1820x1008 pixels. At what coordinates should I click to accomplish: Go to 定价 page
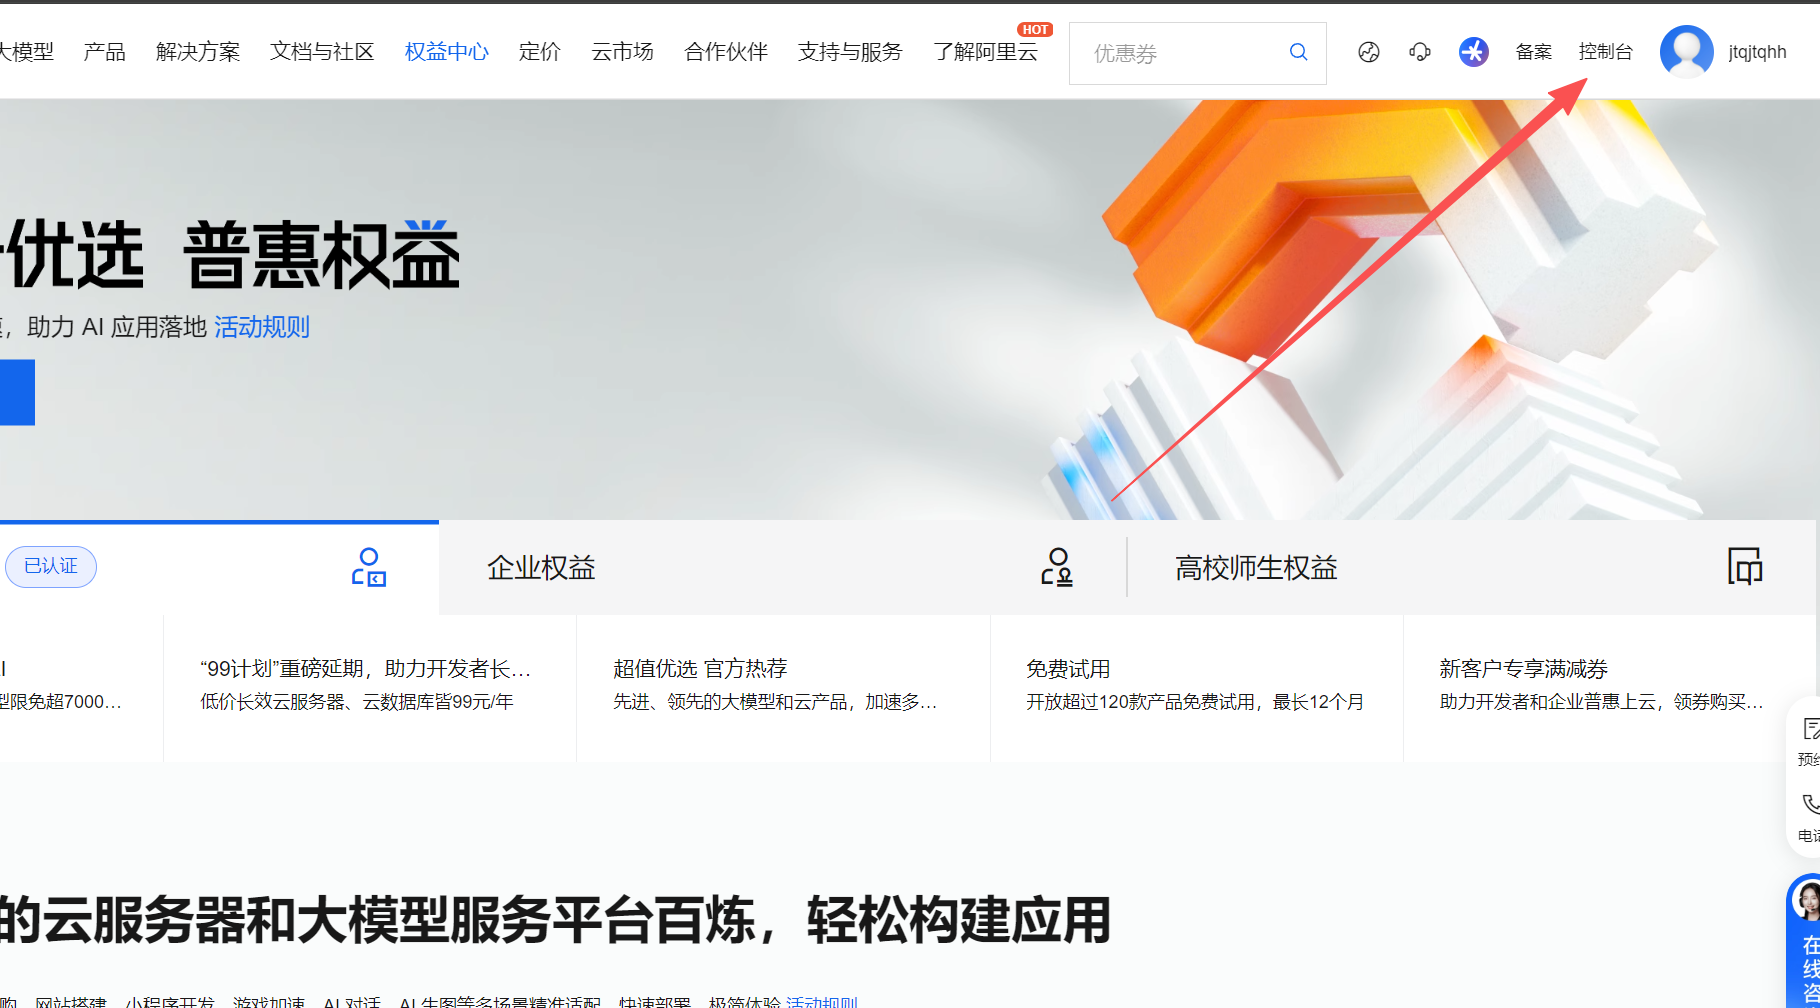[540, 52]
